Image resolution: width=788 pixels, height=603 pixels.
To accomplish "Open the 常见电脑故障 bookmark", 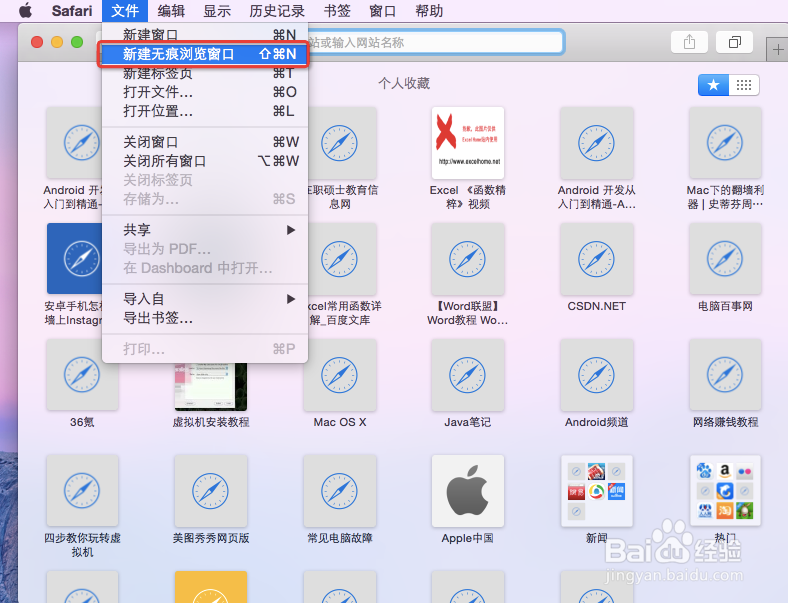I will 340,491.
